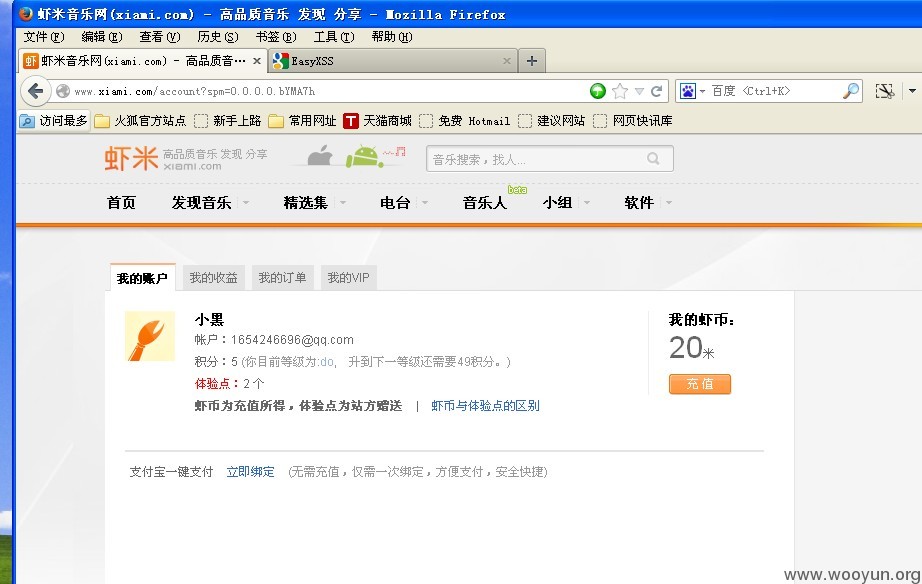
Task: Open the search engine selector dropdown
Action: 702,92
